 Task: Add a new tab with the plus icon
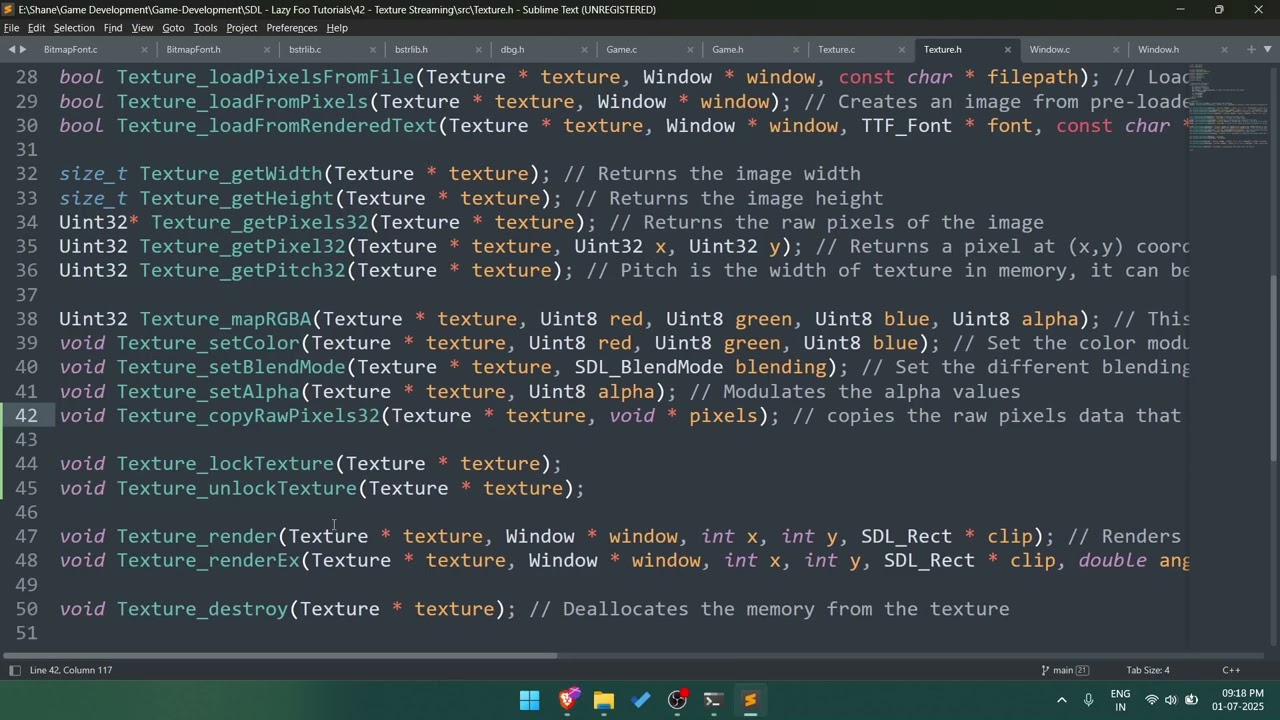coord(1251,49)
